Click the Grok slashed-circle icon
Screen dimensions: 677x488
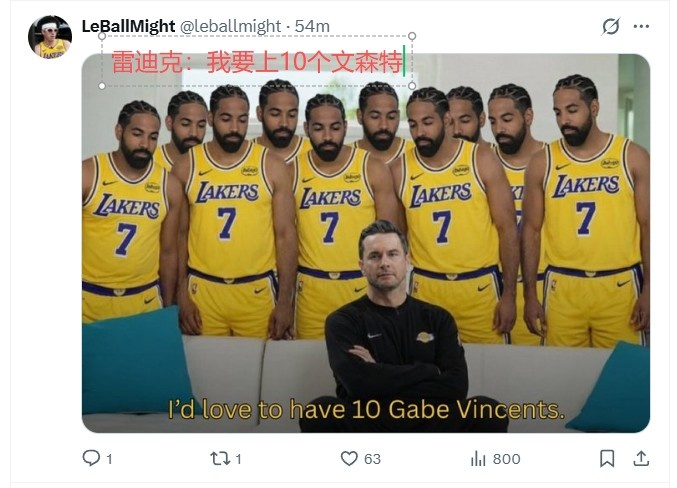coord(610,27)
